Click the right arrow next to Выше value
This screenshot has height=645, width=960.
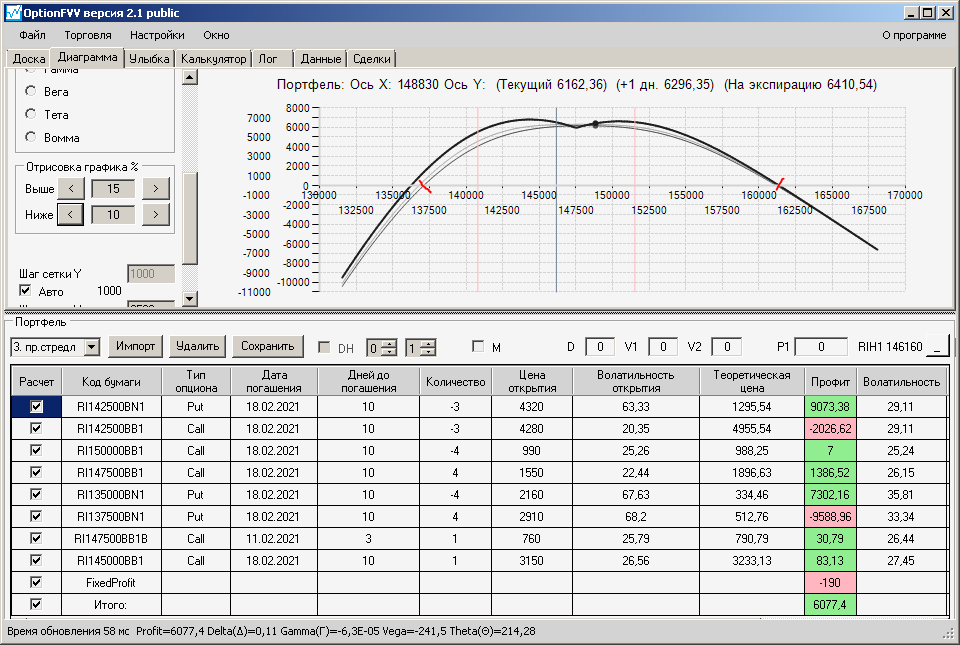155,188
